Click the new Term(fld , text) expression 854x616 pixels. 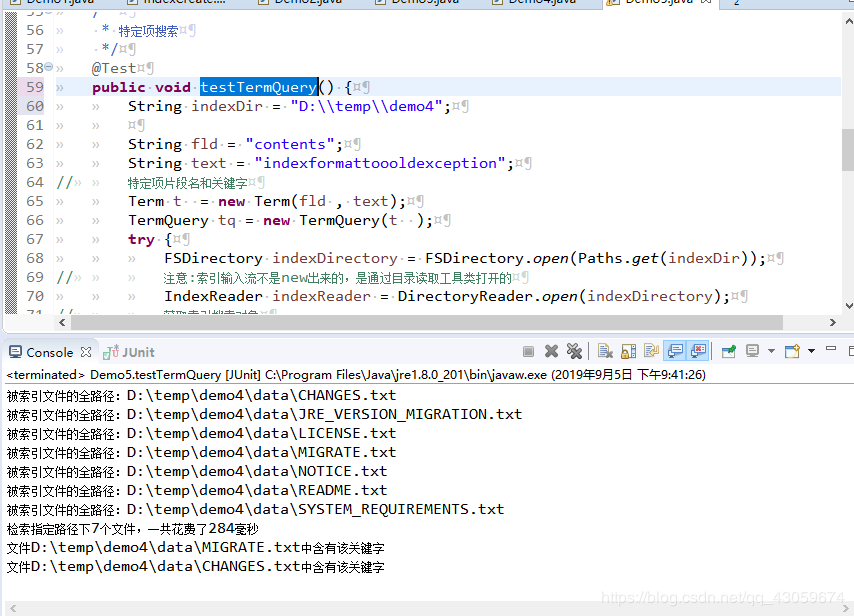[x=308, y=202]
